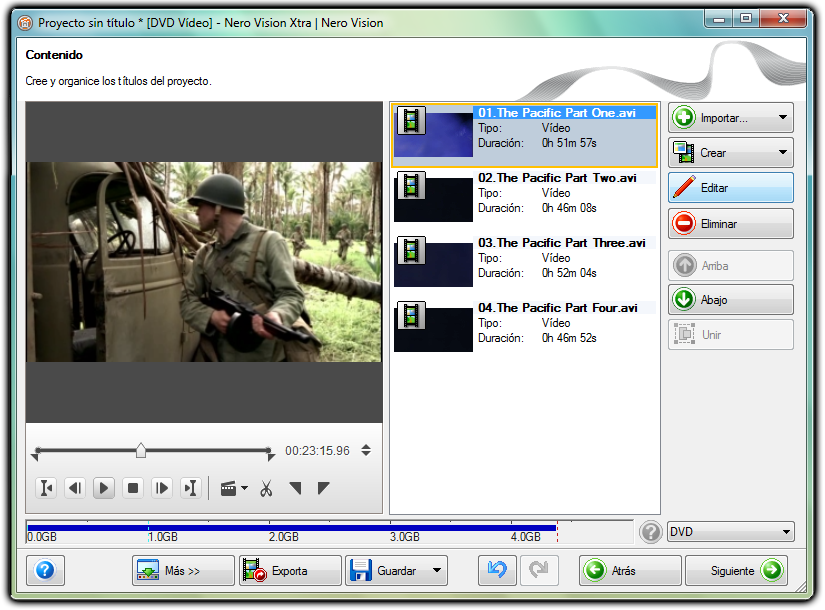Click the right trim marker on seek bar
The image size is (825, 610).
pos(270,454)
